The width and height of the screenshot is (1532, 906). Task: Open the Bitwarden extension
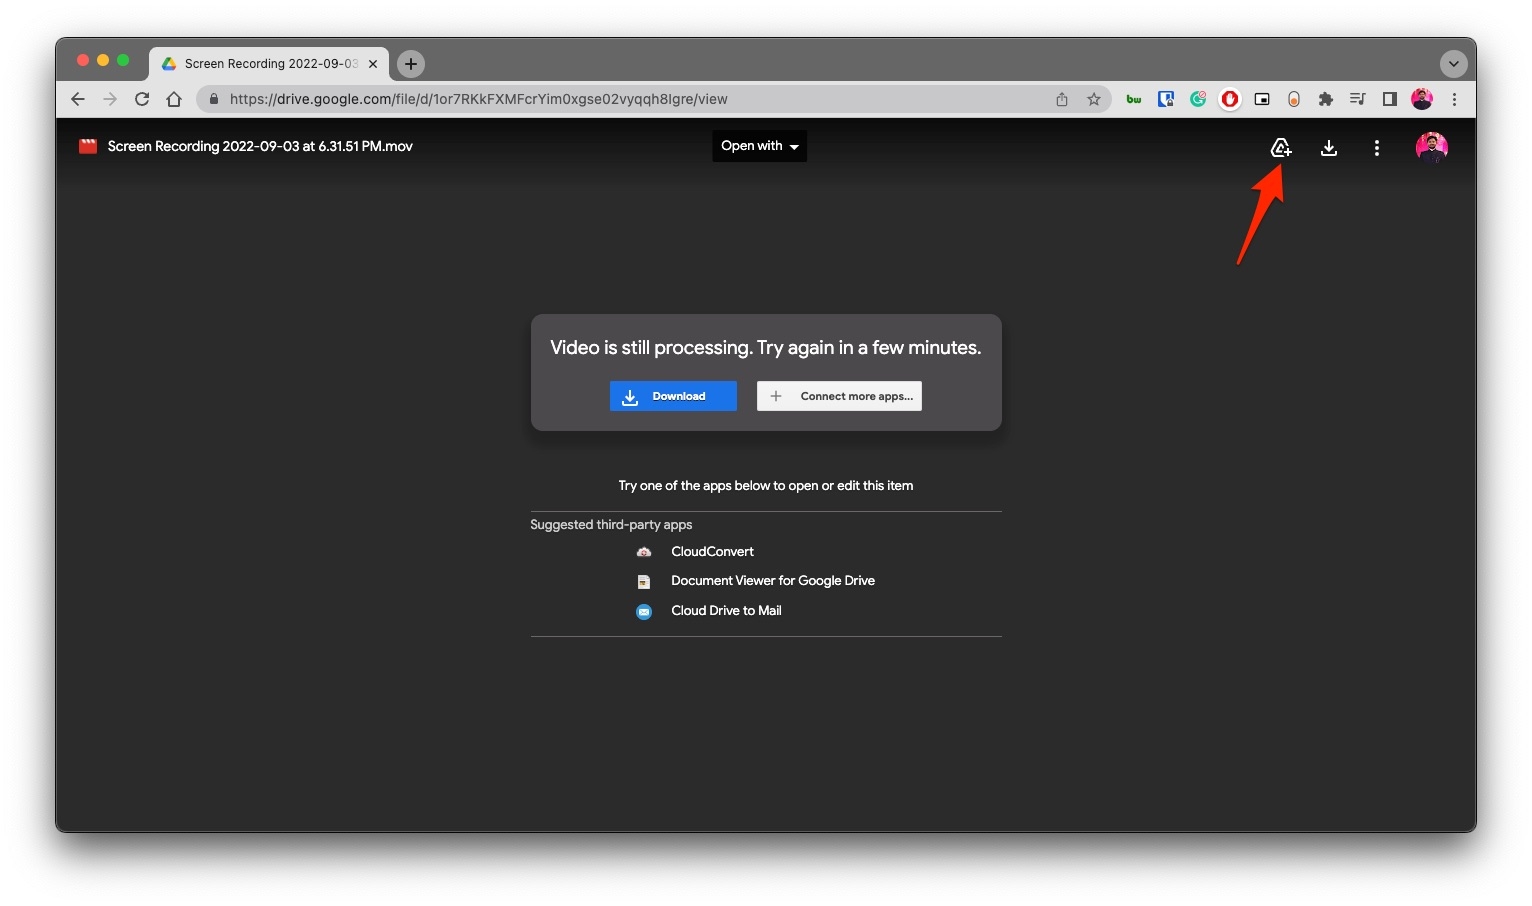[x=1133, y=99]
